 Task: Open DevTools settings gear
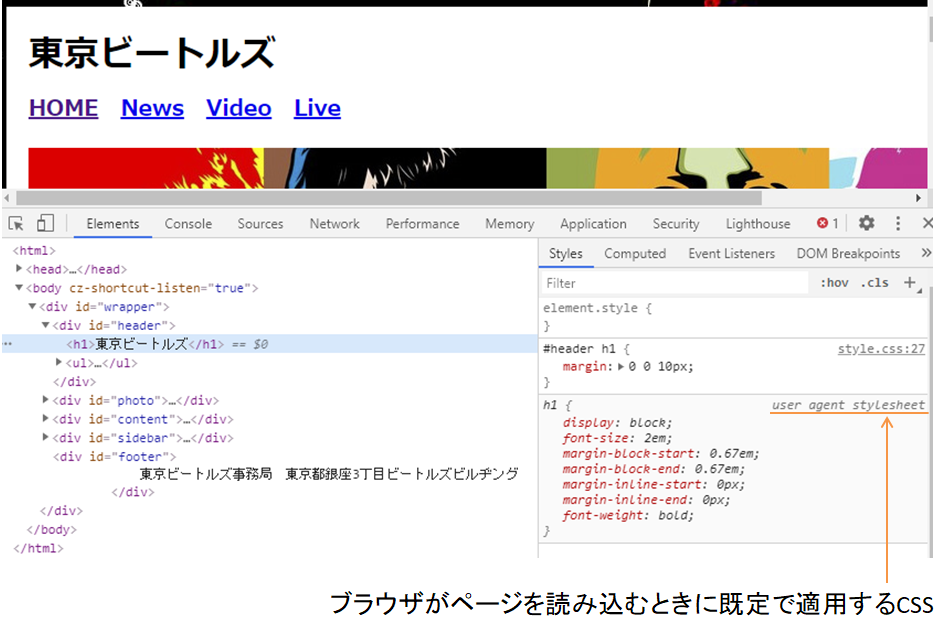click(x=866, y=224)
